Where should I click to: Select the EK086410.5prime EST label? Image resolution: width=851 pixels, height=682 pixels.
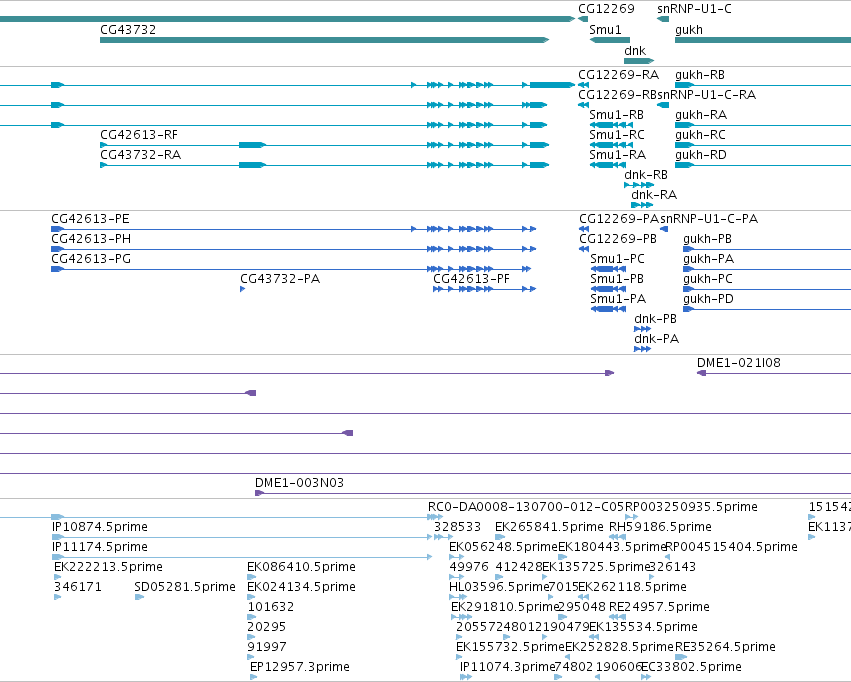(x=301, y=568)
